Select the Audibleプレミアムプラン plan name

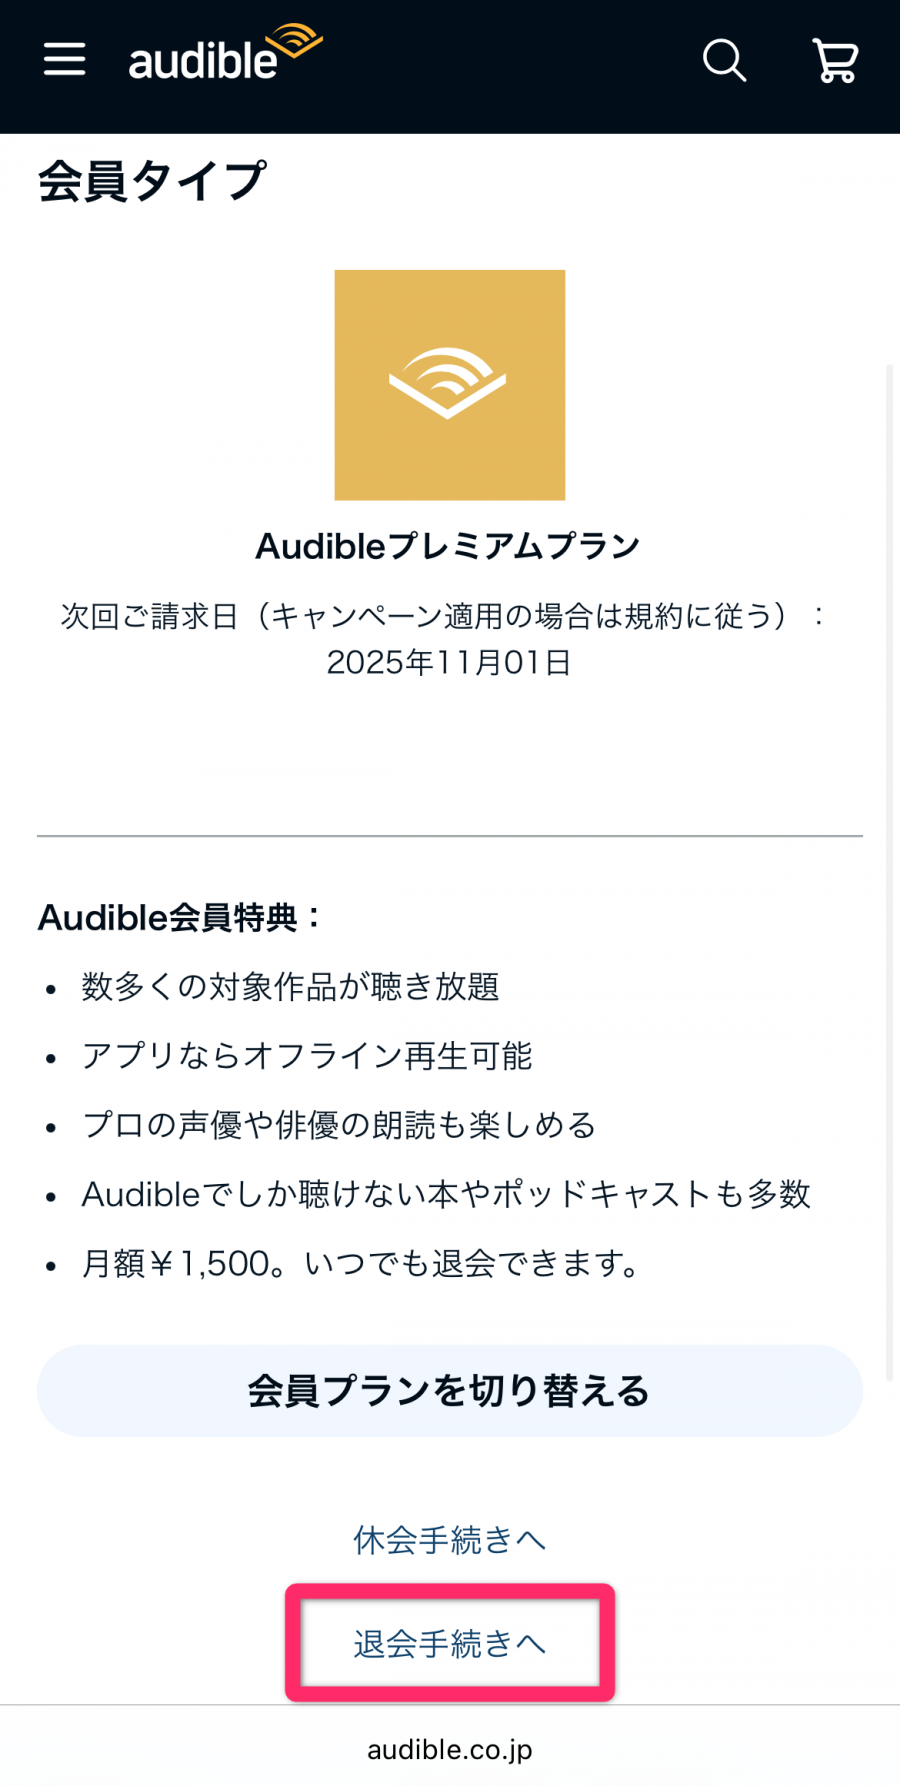click(448, 546)
